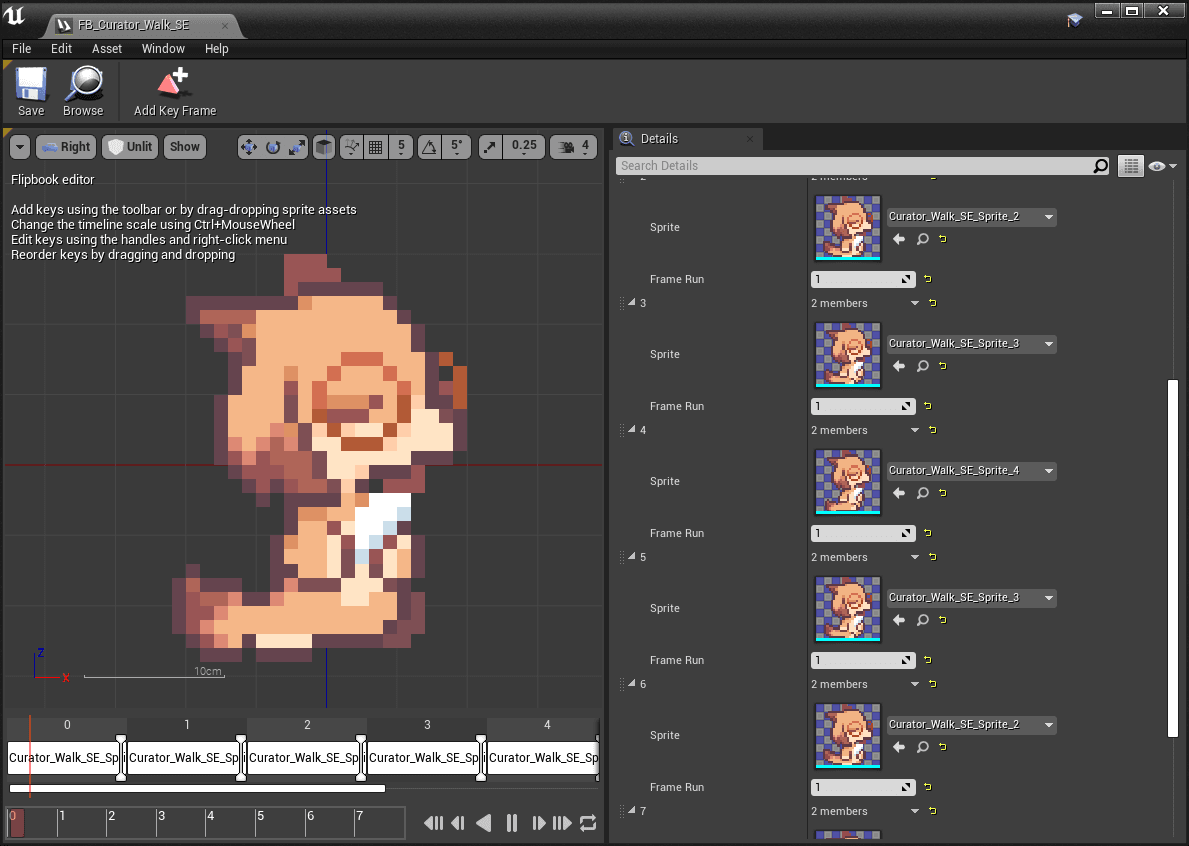Step back one frame
This screenshot has height=846, width=1189.
(x=458, y=823)
